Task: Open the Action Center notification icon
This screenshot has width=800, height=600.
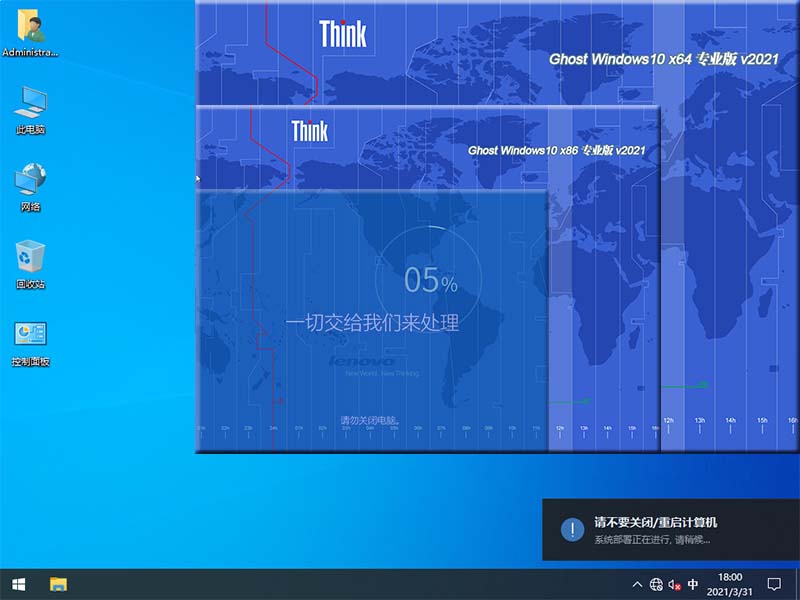Action: [x=774, y=584]
